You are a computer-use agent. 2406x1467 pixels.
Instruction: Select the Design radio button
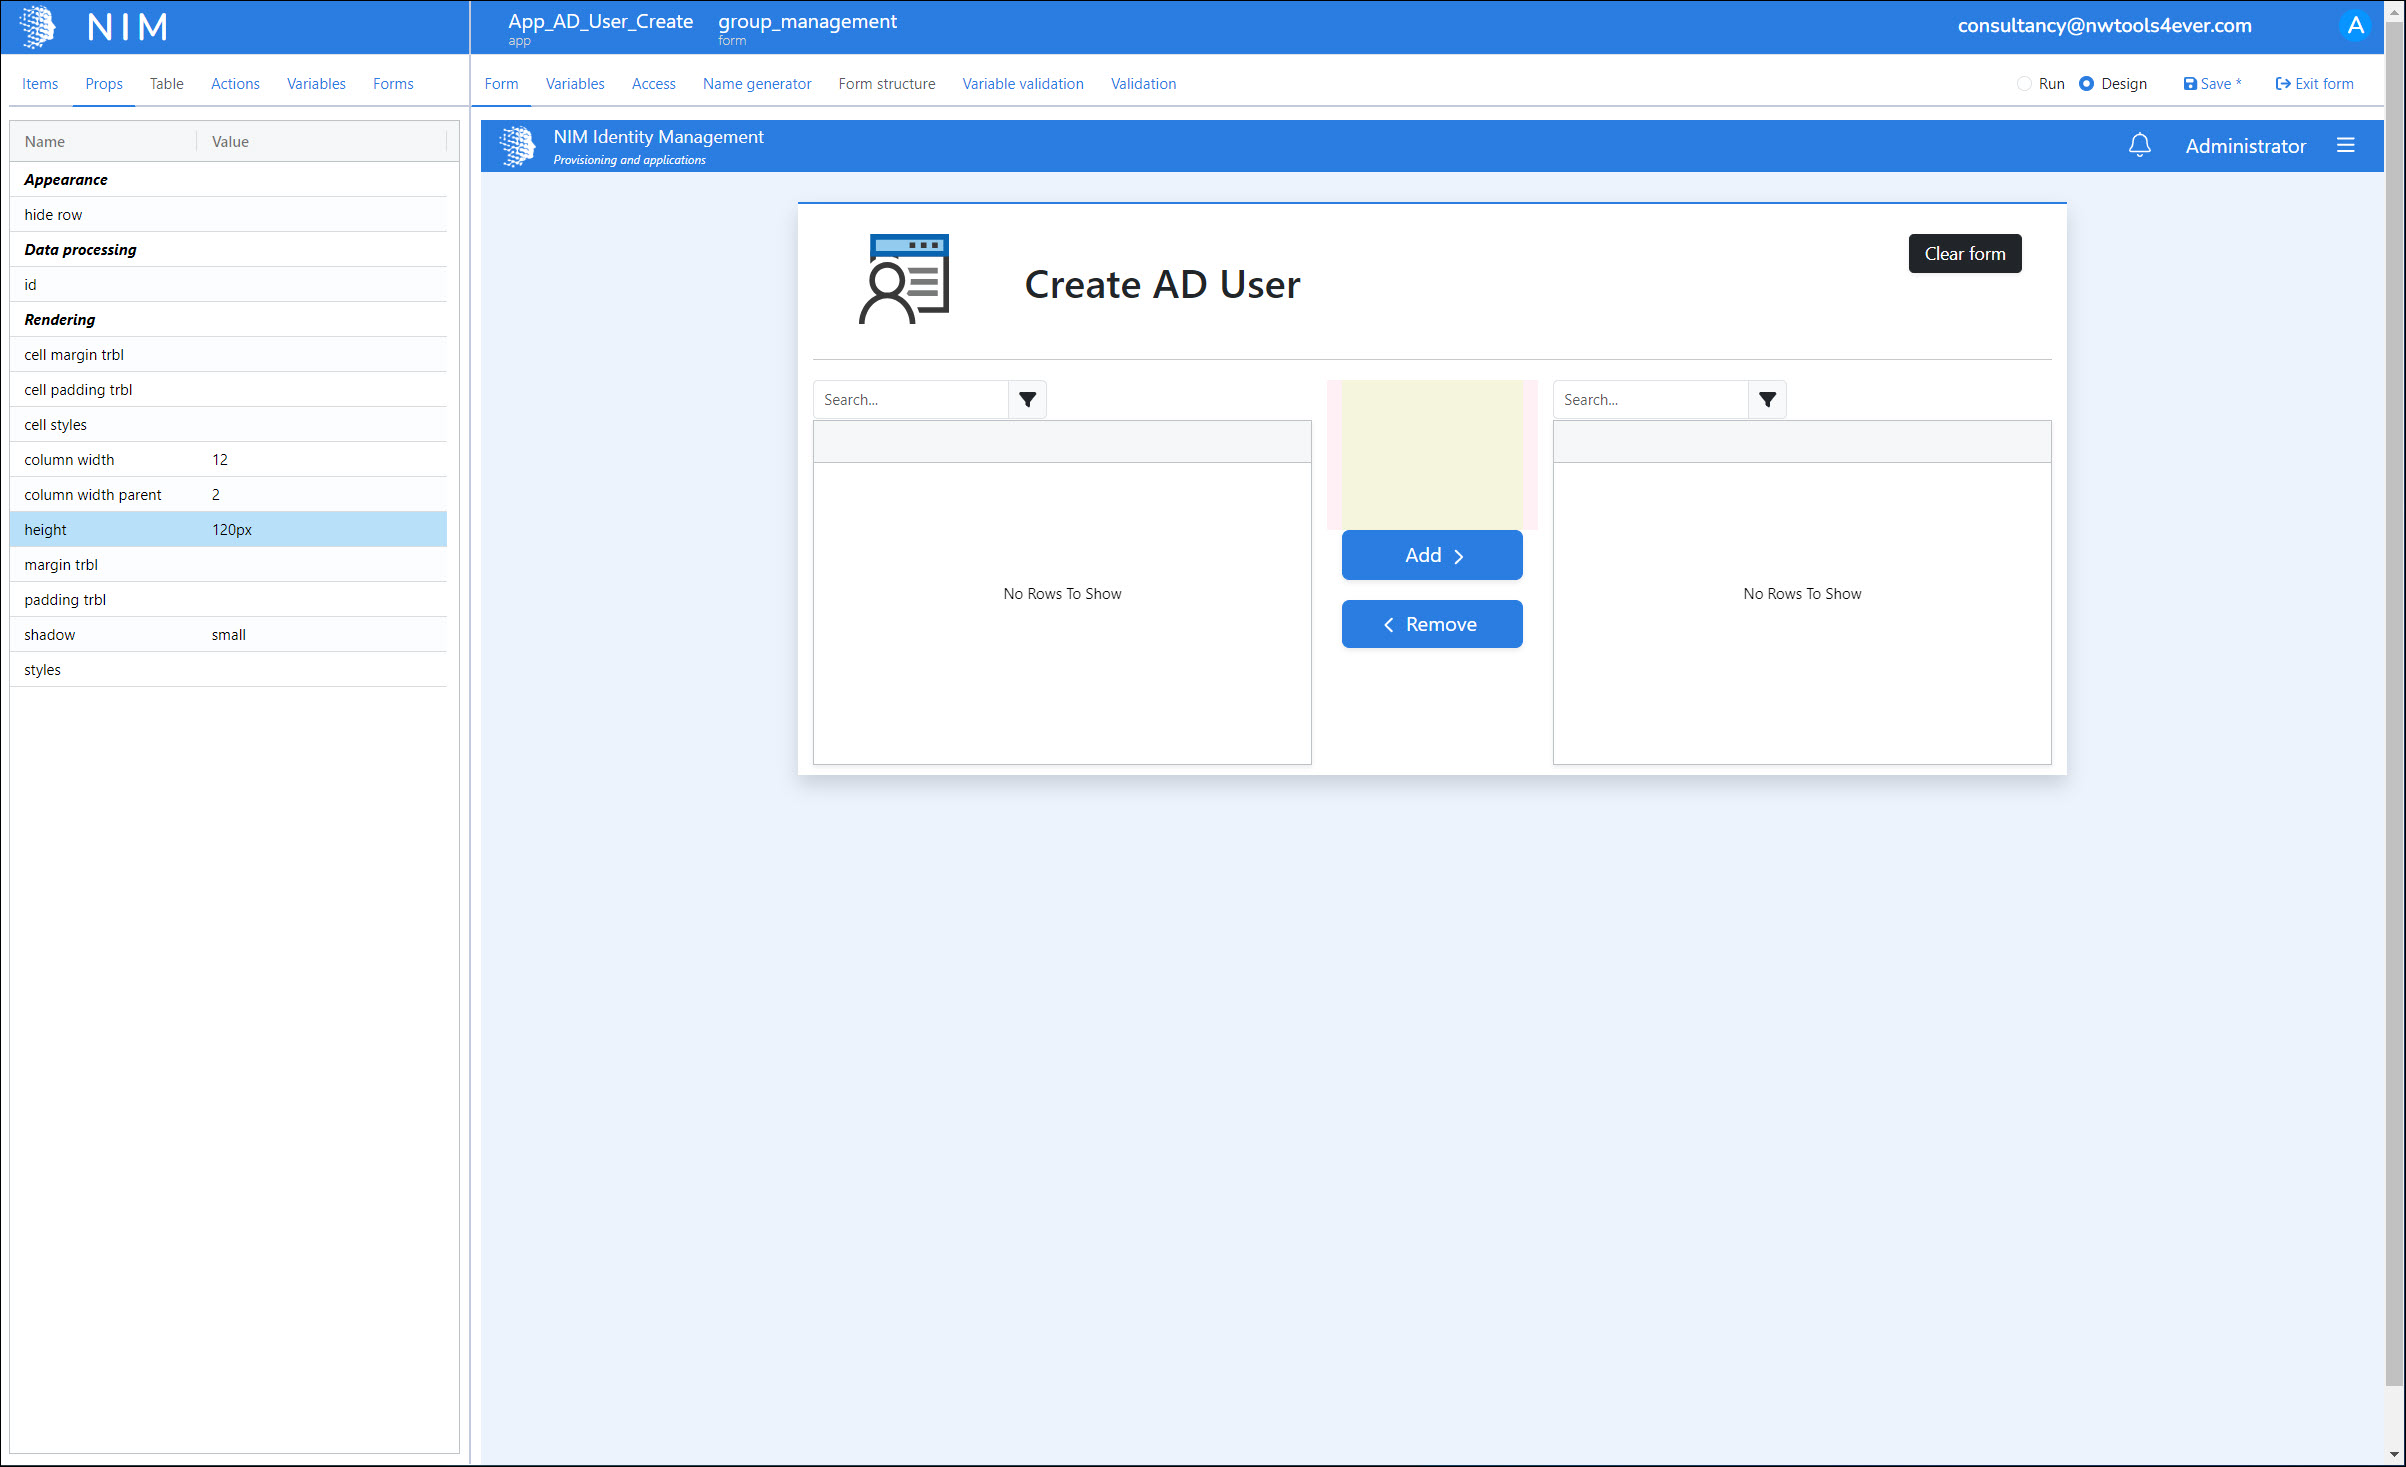pyautogui.click(x=2087, y=84)
